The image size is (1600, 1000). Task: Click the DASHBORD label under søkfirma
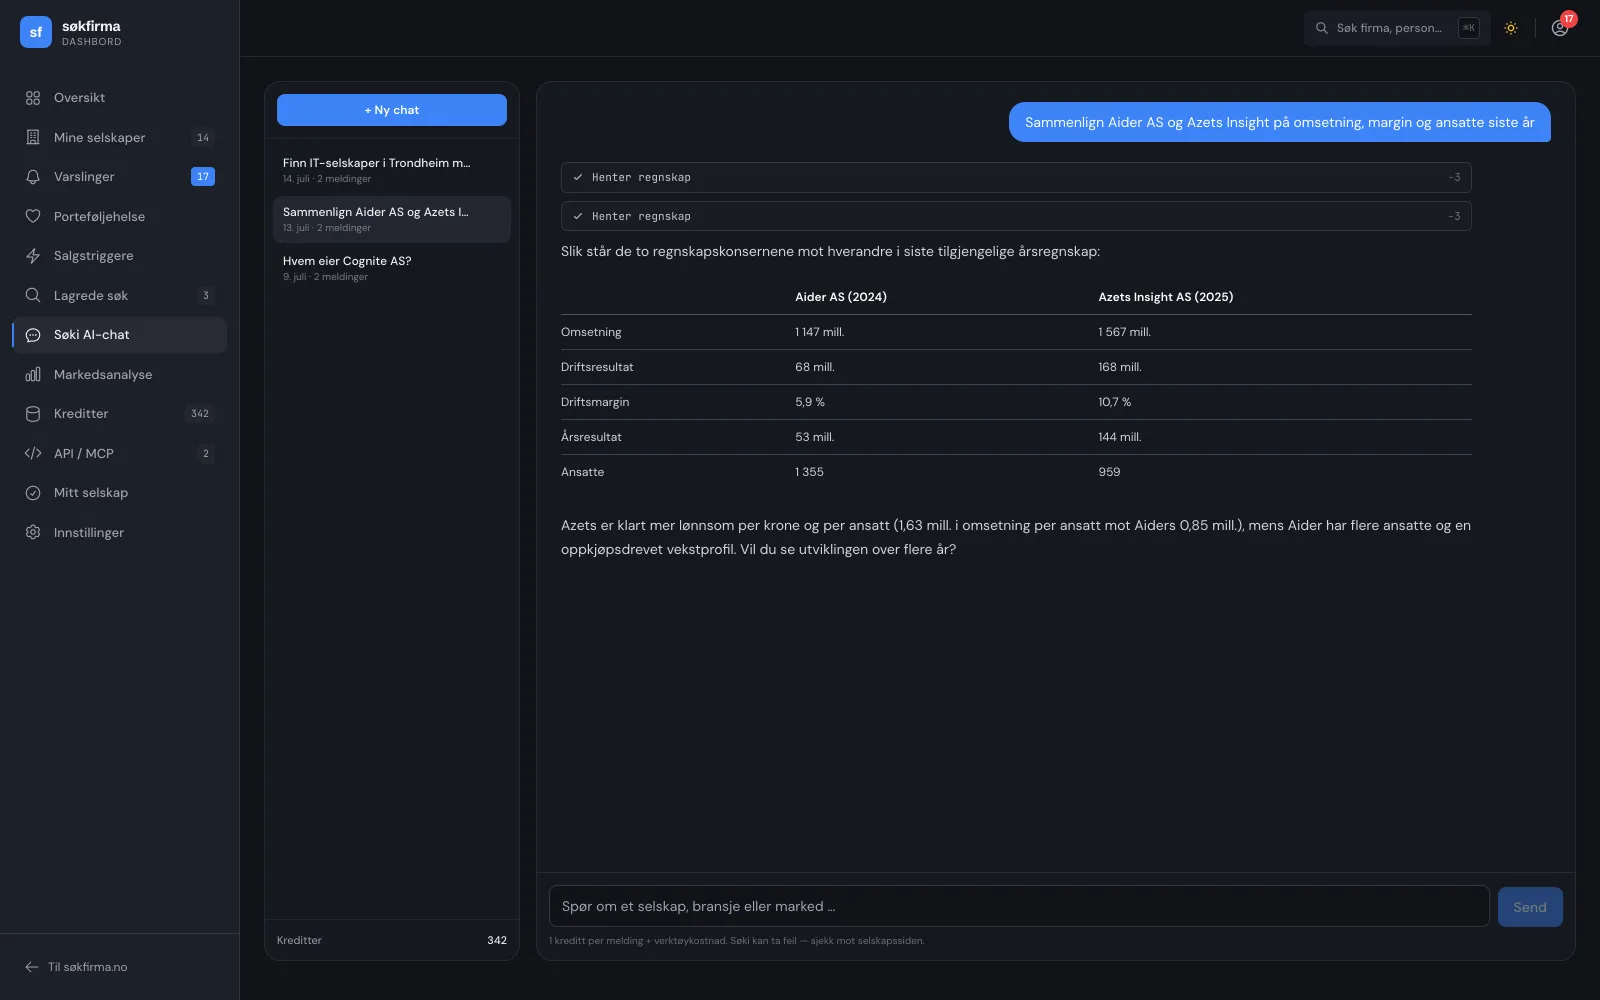(92, 42)
